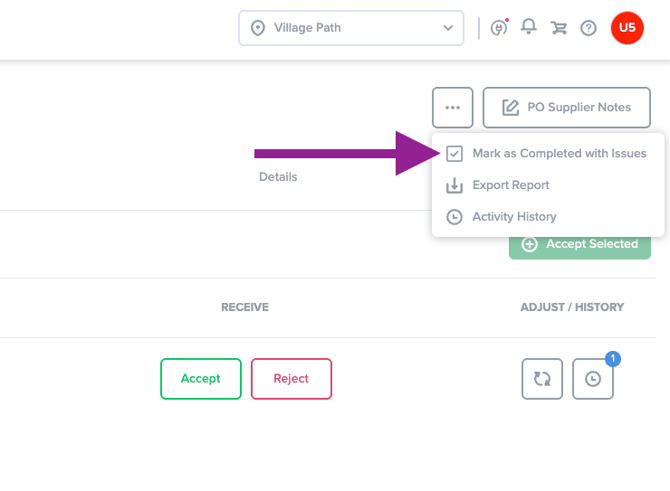670x491 pixels.
Task: Open the notifications bell icon
Action: (x=529, y=27)
